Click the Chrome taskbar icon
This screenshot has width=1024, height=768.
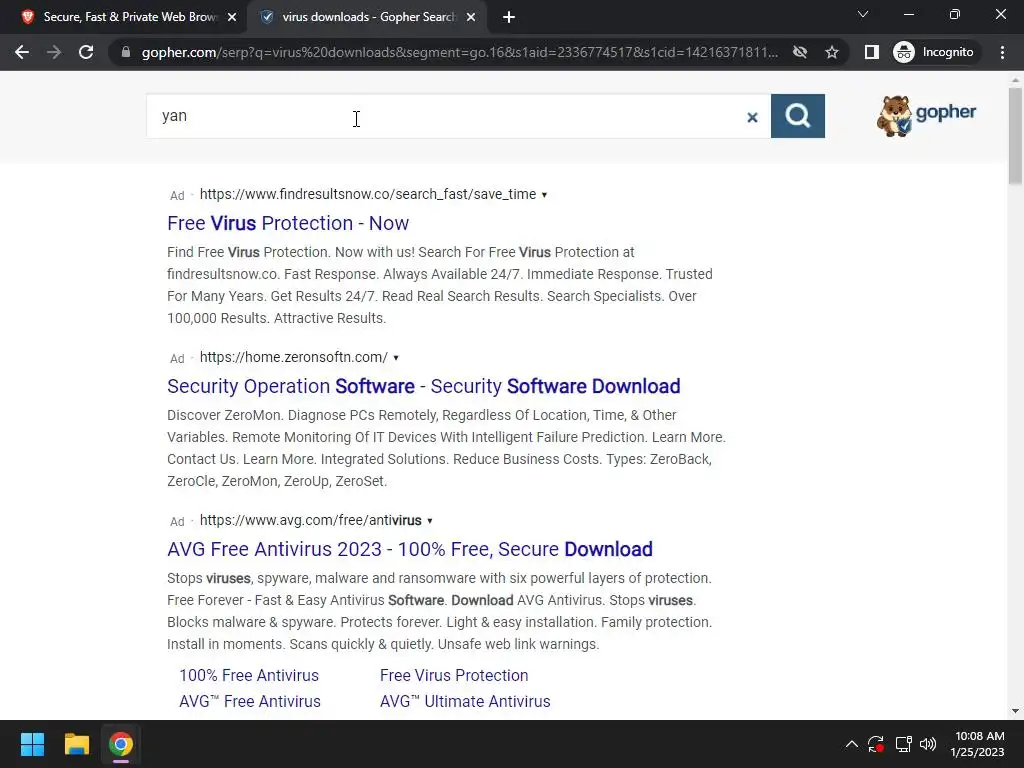point(121,744)
